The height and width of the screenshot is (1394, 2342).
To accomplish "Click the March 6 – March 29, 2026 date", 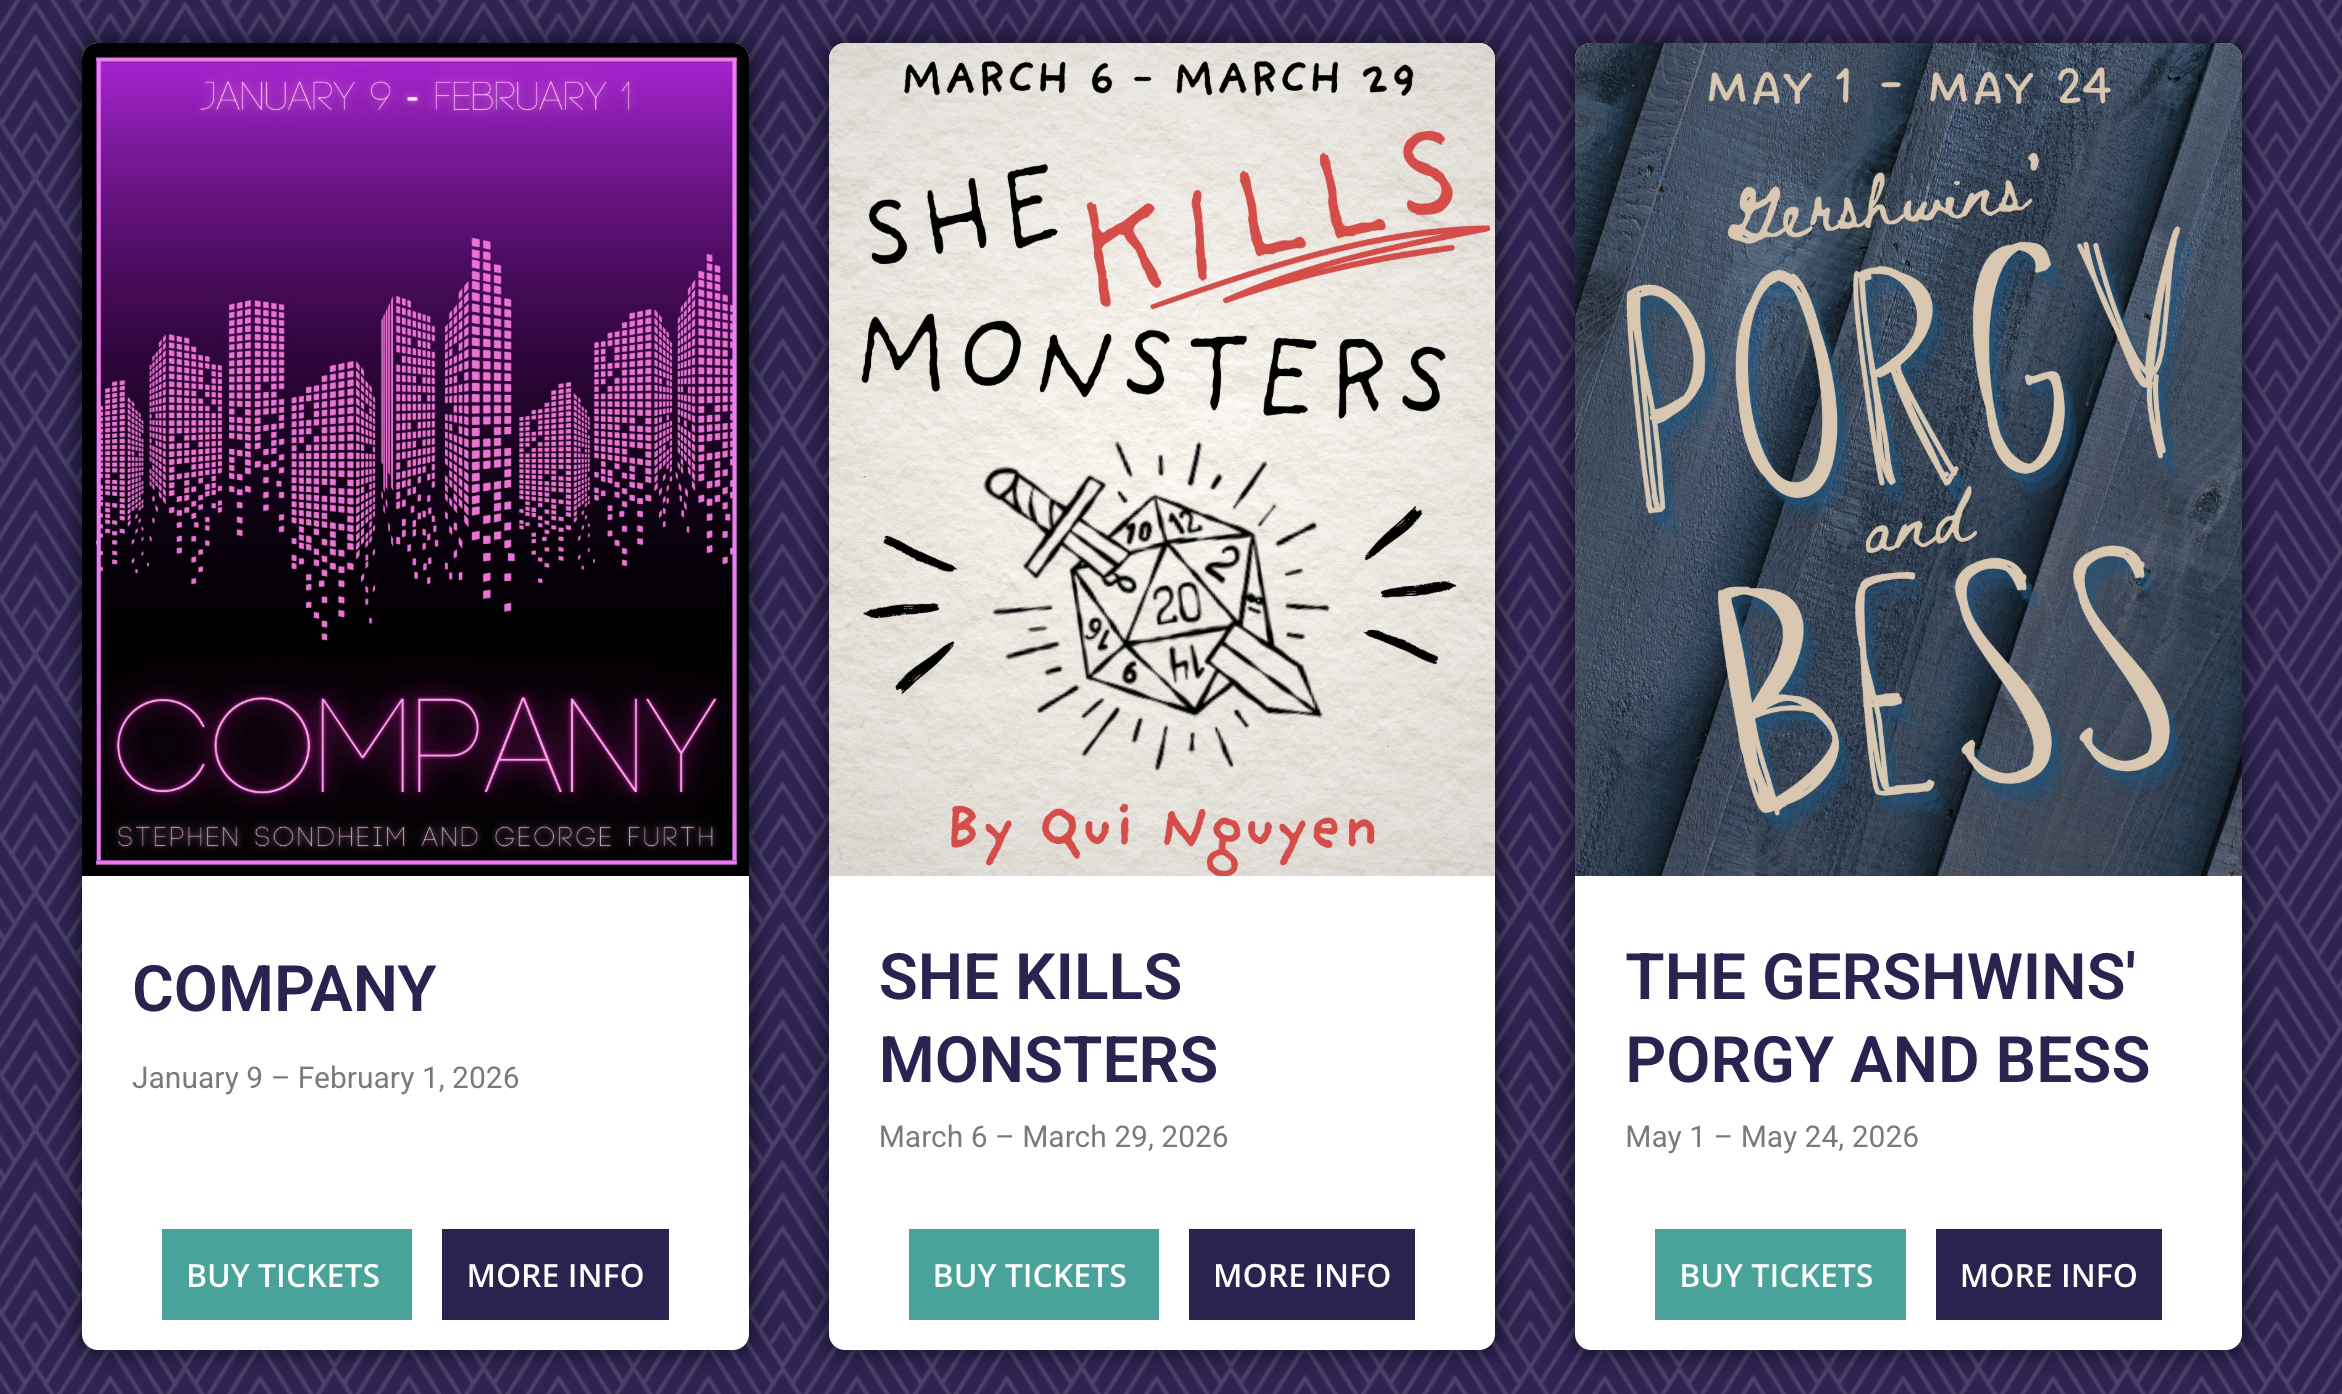I will point(1053,1137).
